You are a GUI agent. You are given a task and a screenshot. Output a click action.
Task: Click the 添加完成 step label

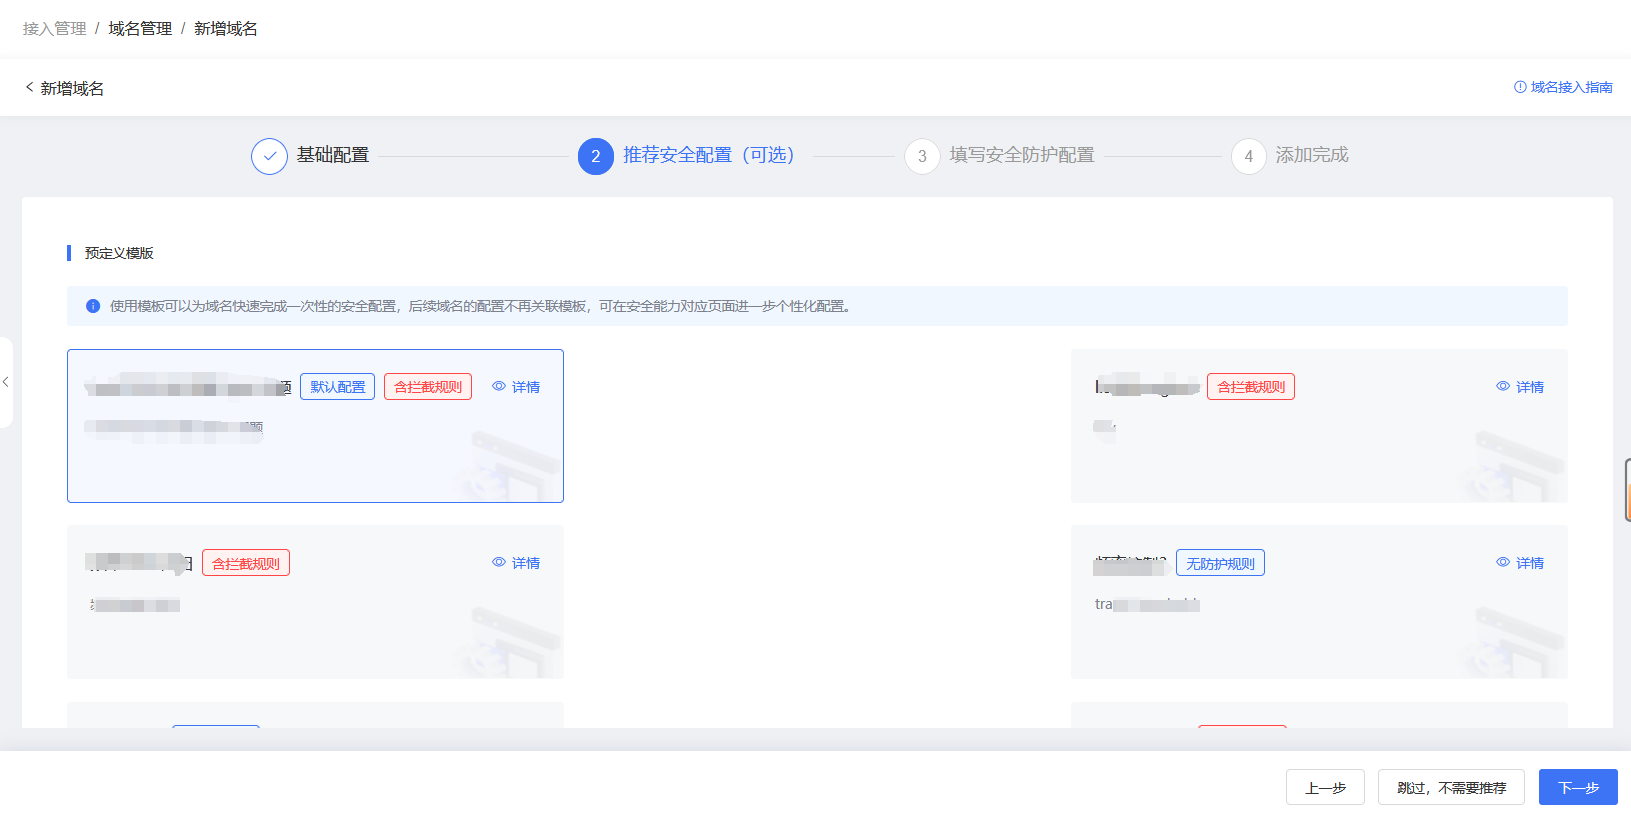pos(1312,155)
